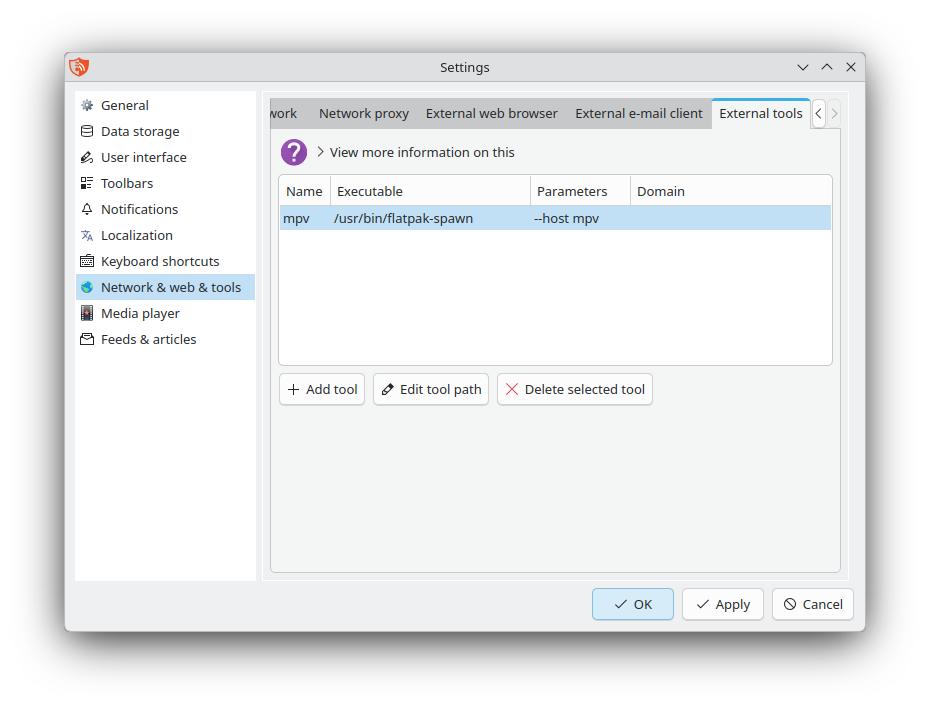Close the Settings window with X

[851, 67]
